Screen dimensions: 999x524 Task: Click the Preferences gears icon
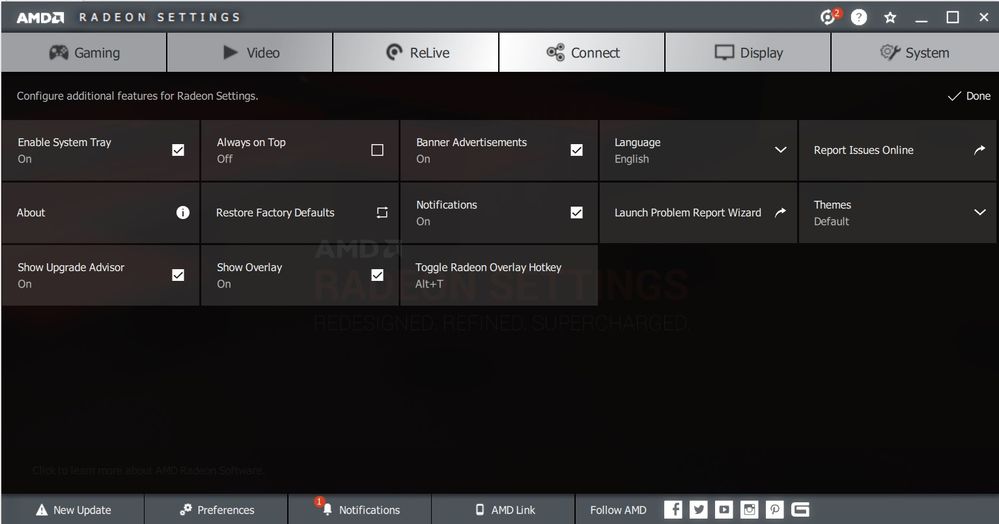[x=185, y=509]
